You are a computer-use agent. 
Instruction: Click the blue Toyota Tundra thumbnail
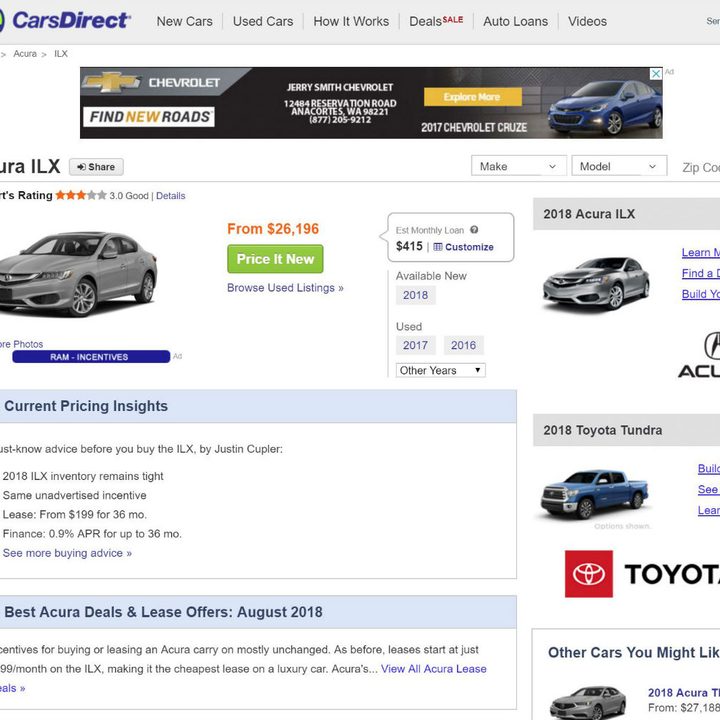[x=595, y=494]
